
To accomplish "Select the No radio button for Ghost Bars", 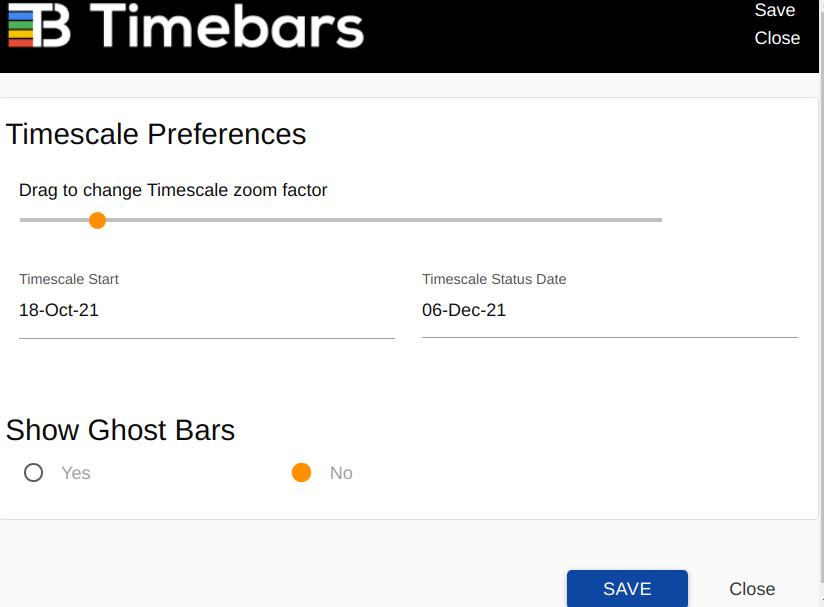I will coord(302,473).
